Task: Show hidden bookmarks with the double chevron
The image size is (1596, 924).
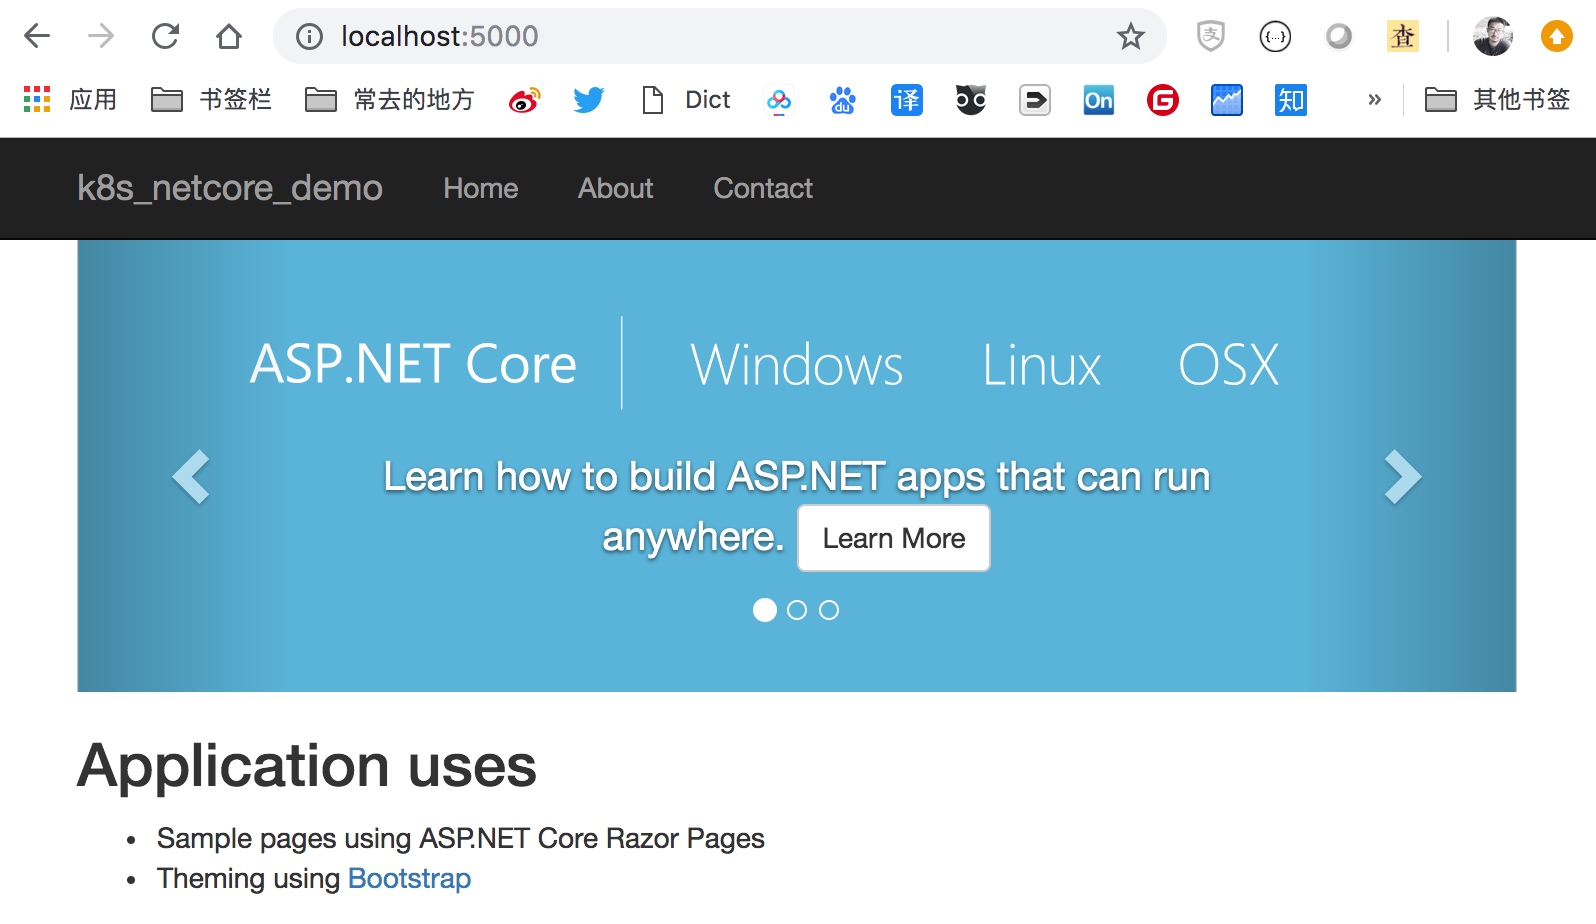Action: point(1375,100)
